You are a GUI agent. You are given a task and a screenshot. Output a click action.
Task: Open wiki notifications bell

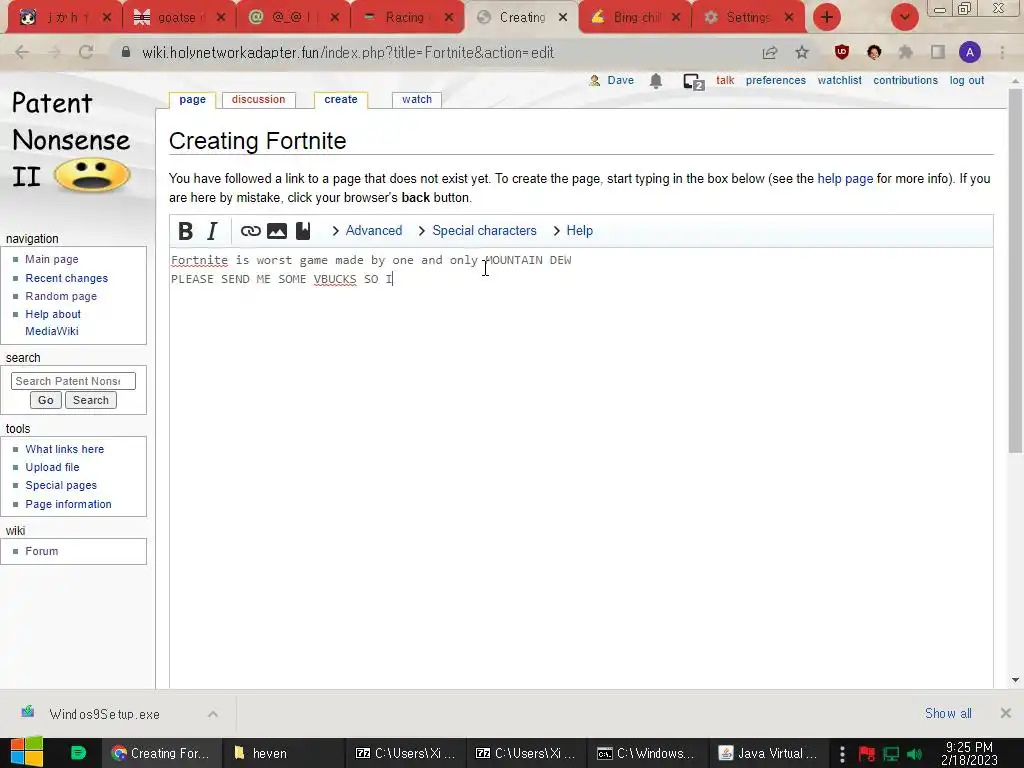click(x=656, y=80)
